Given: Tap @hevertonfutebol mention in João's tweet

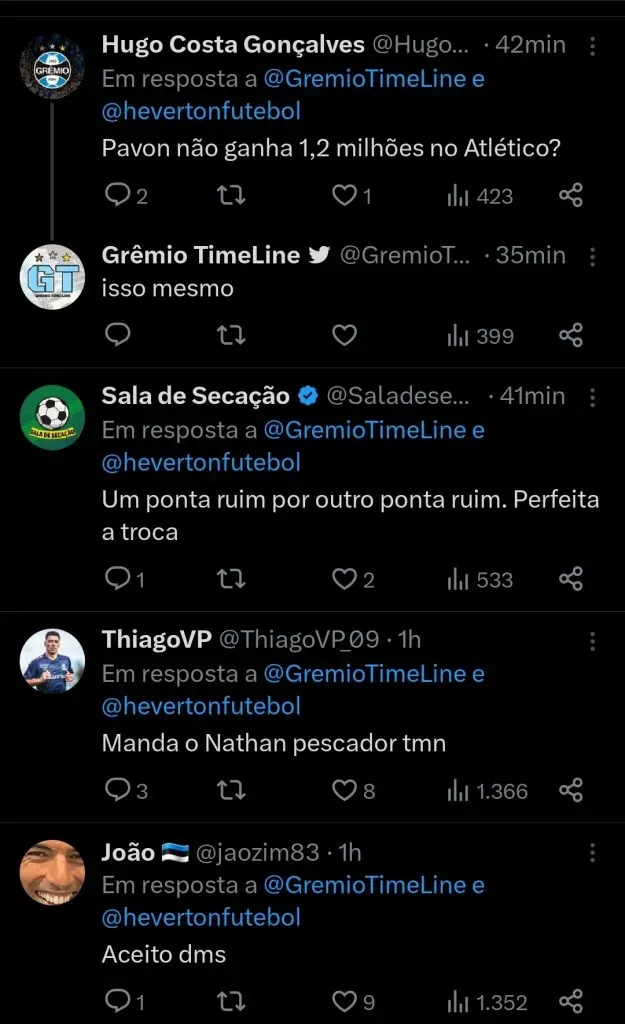Looking at the screenshot, I should point(201,917).
